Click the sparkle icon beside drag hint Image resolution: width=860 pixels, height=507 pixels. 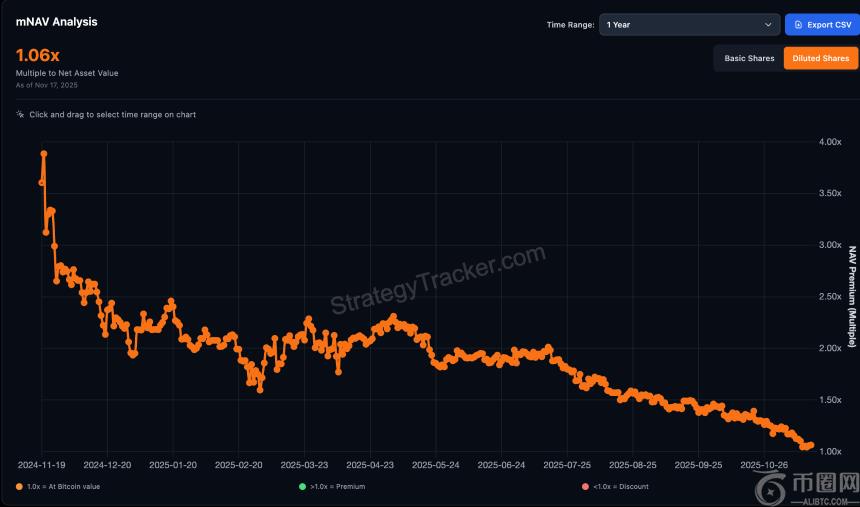pyautogui.click(x=20, y=115)
